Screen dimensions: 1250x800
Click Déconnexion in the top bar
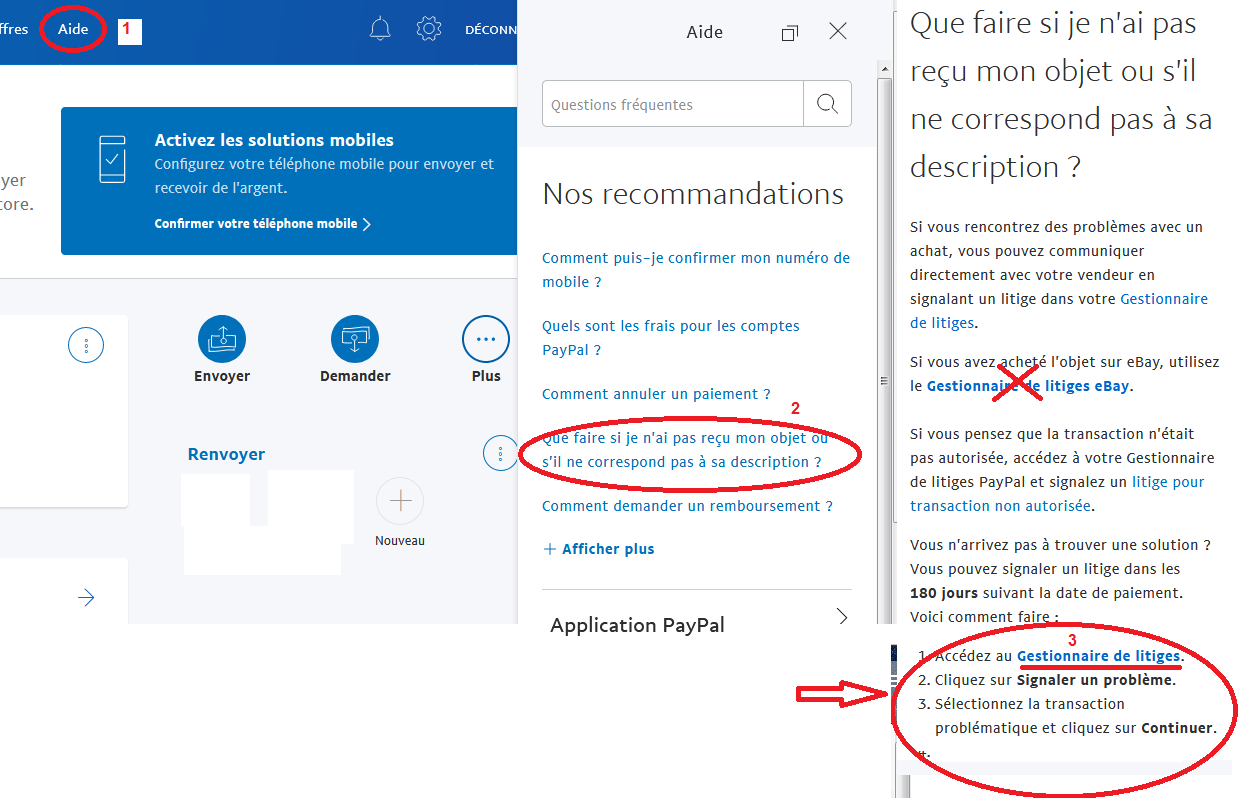pyautogui.click(x=492, y=29)
